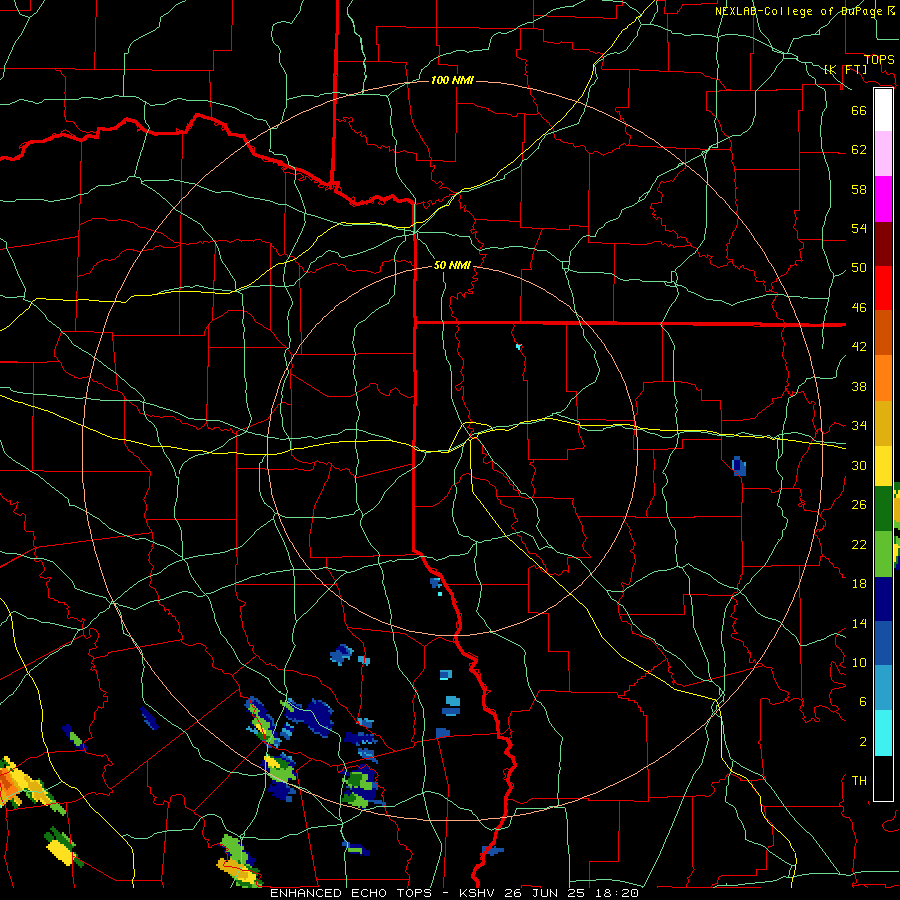
Task: Click the "30" legend value
Action: pos(859,465)
